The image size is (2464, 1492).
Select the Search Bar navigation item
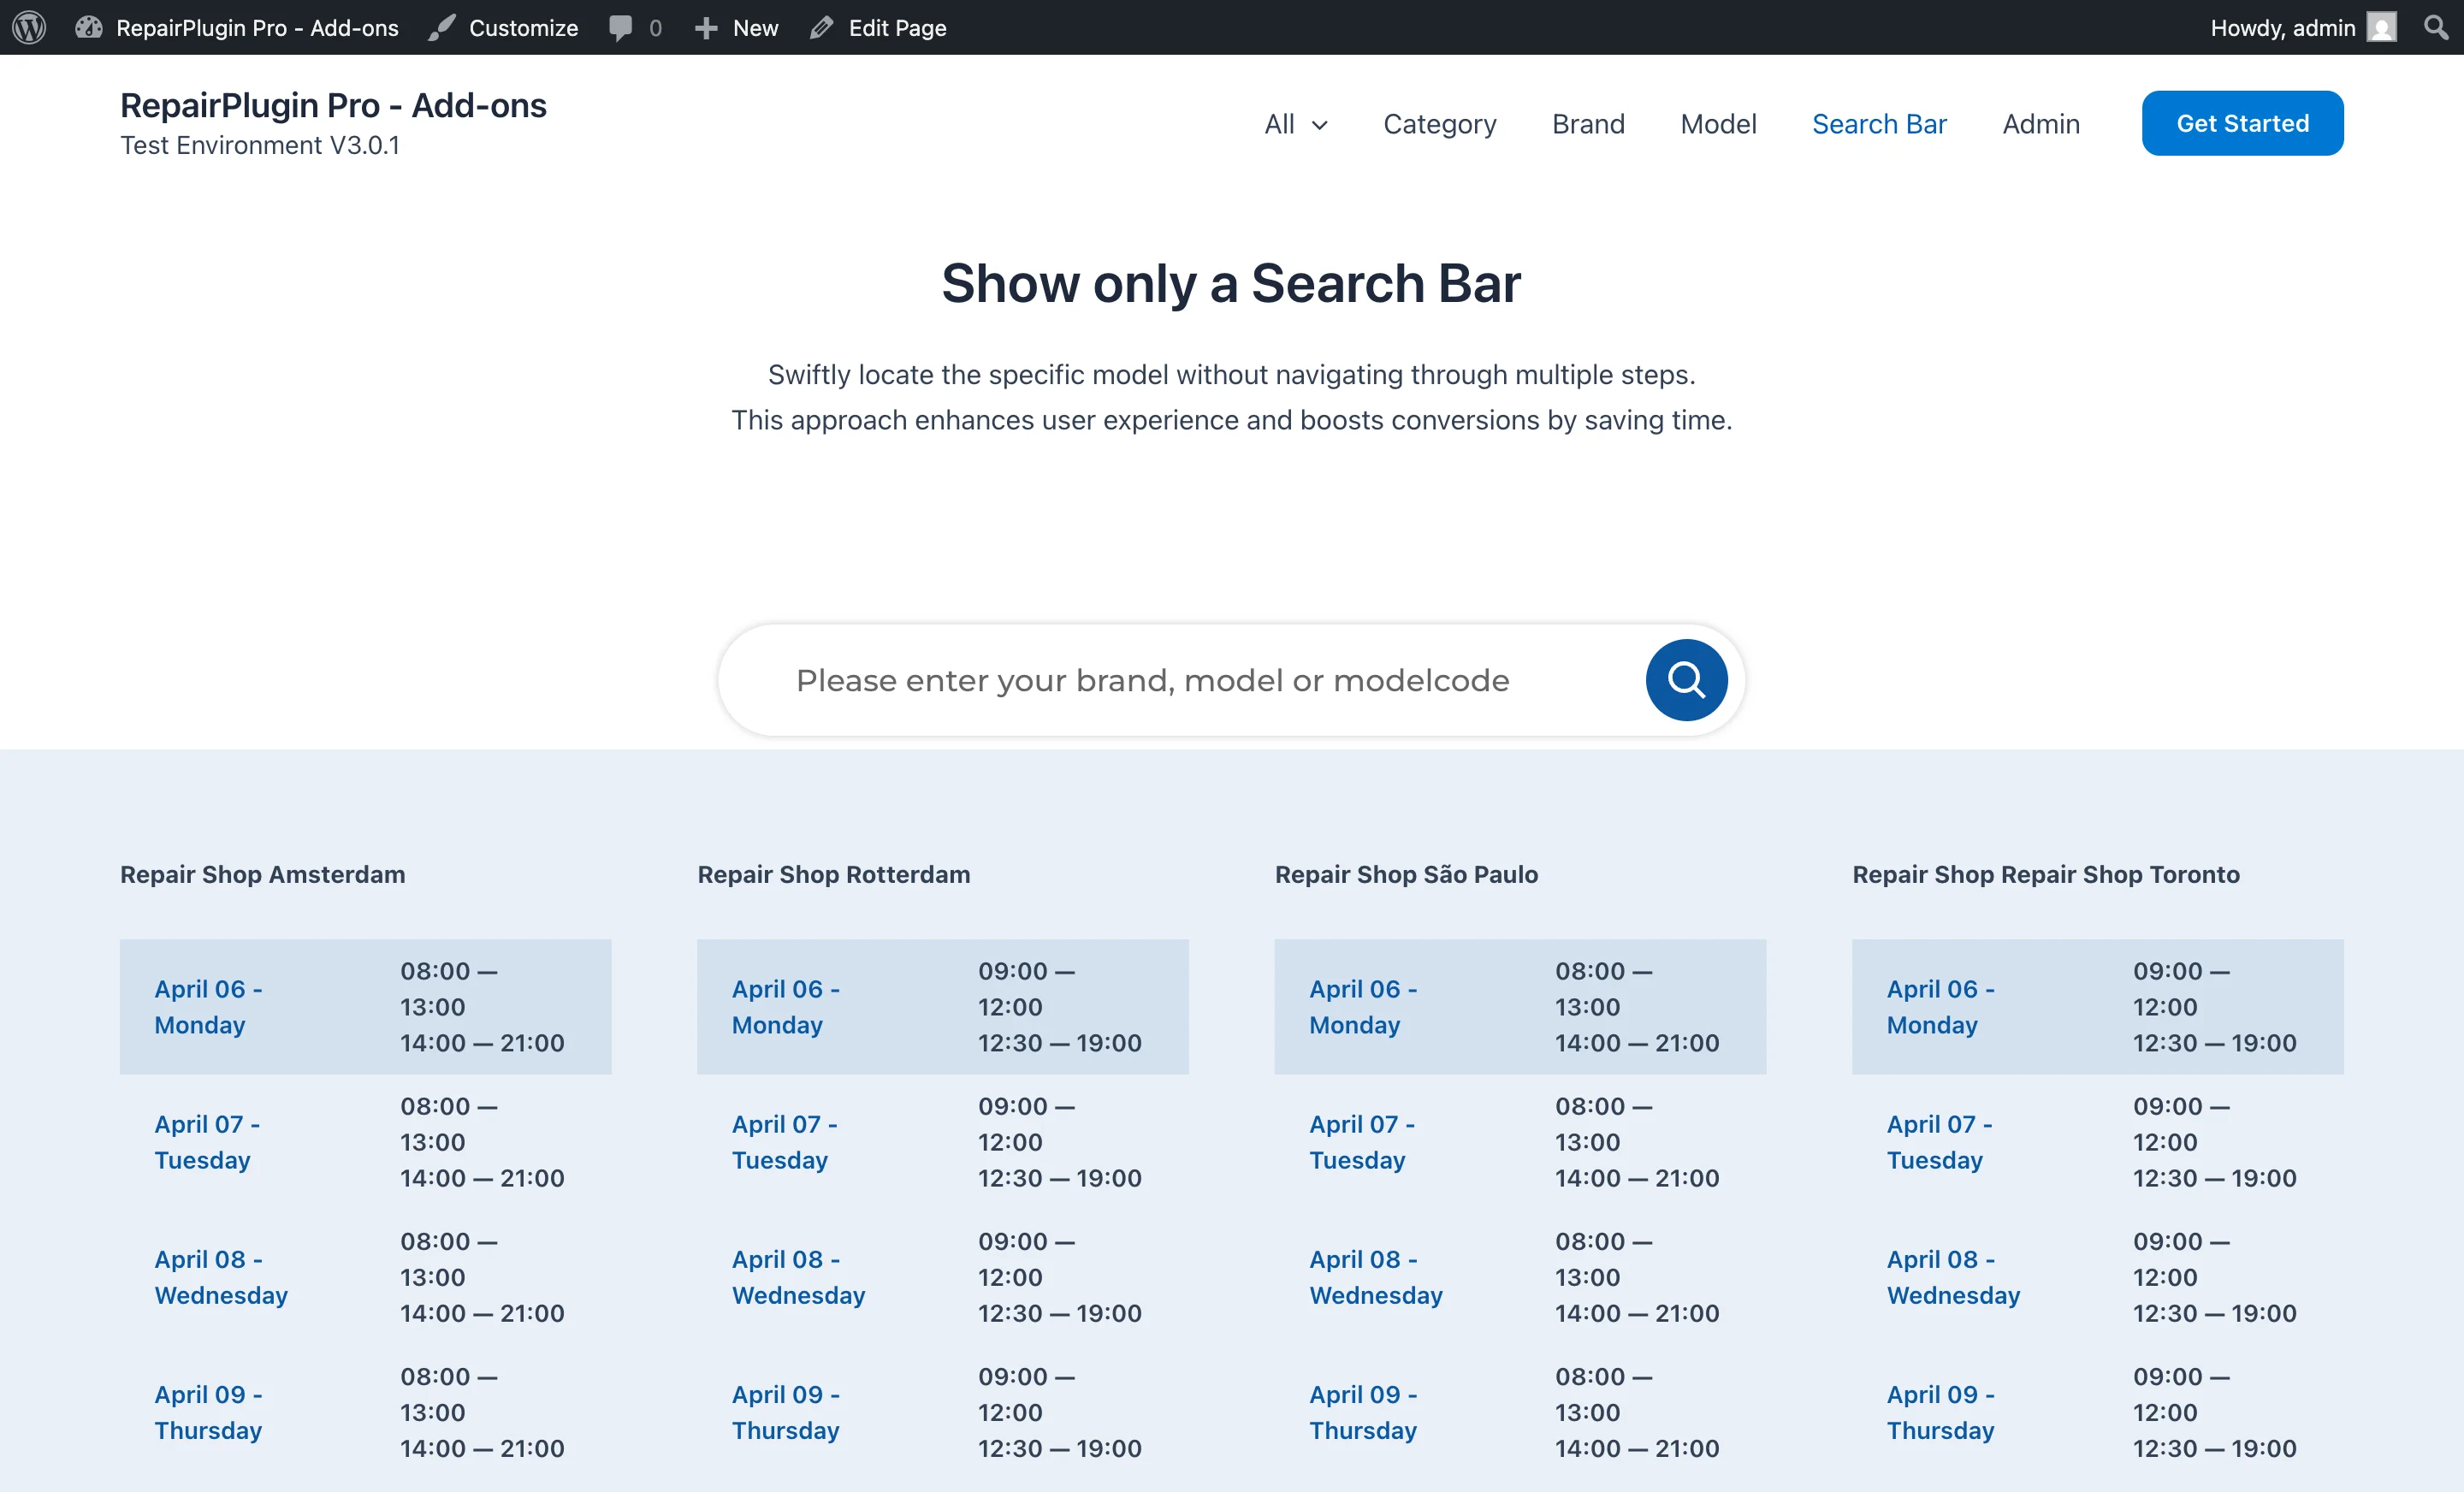tap(1879, 124)
